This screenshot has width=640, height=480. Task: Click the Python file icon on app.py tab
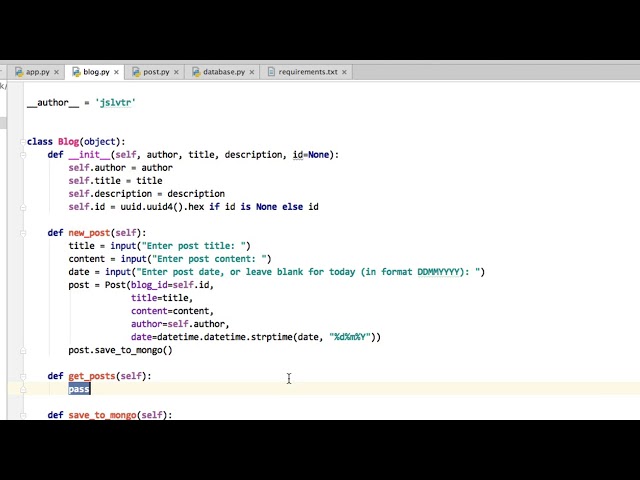19,72
